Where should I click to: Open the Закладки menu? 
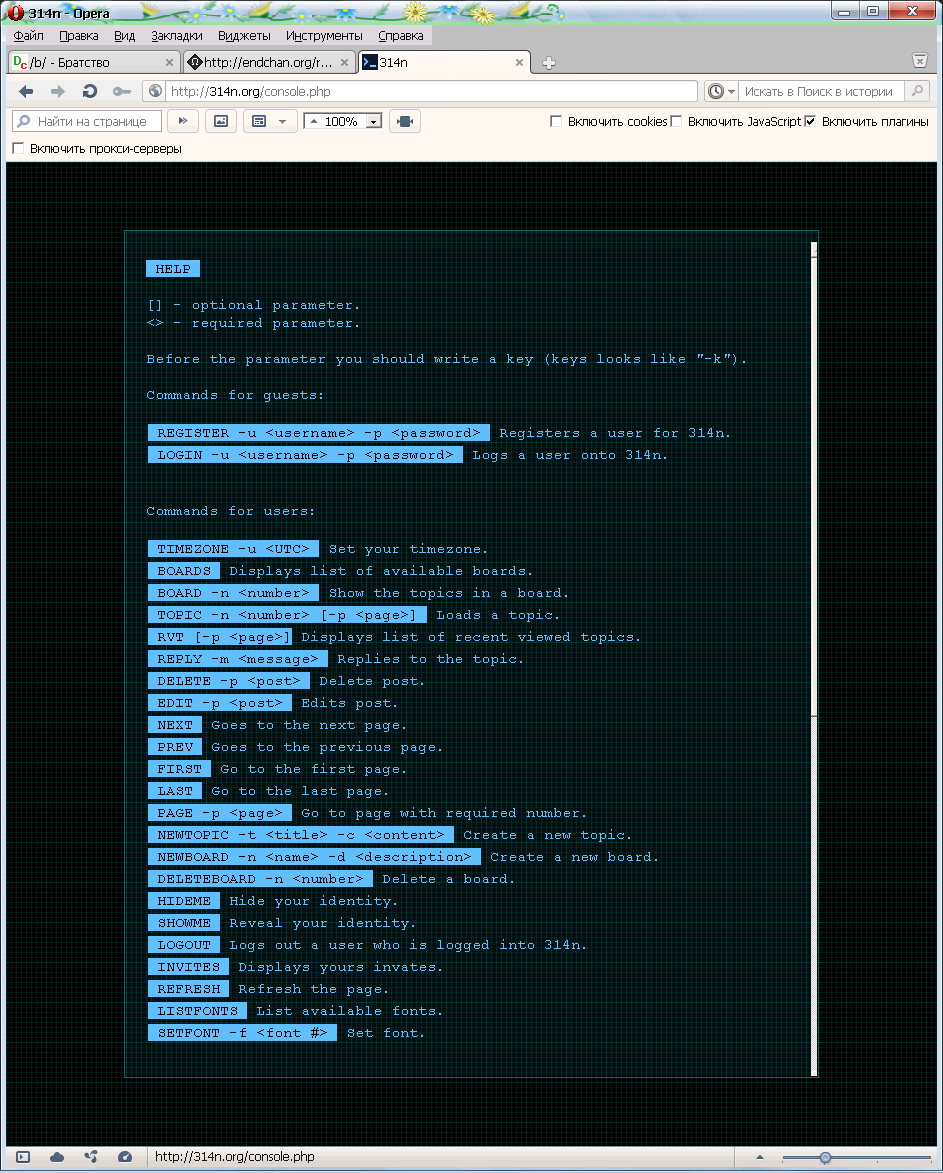click(x=176, y=36)
